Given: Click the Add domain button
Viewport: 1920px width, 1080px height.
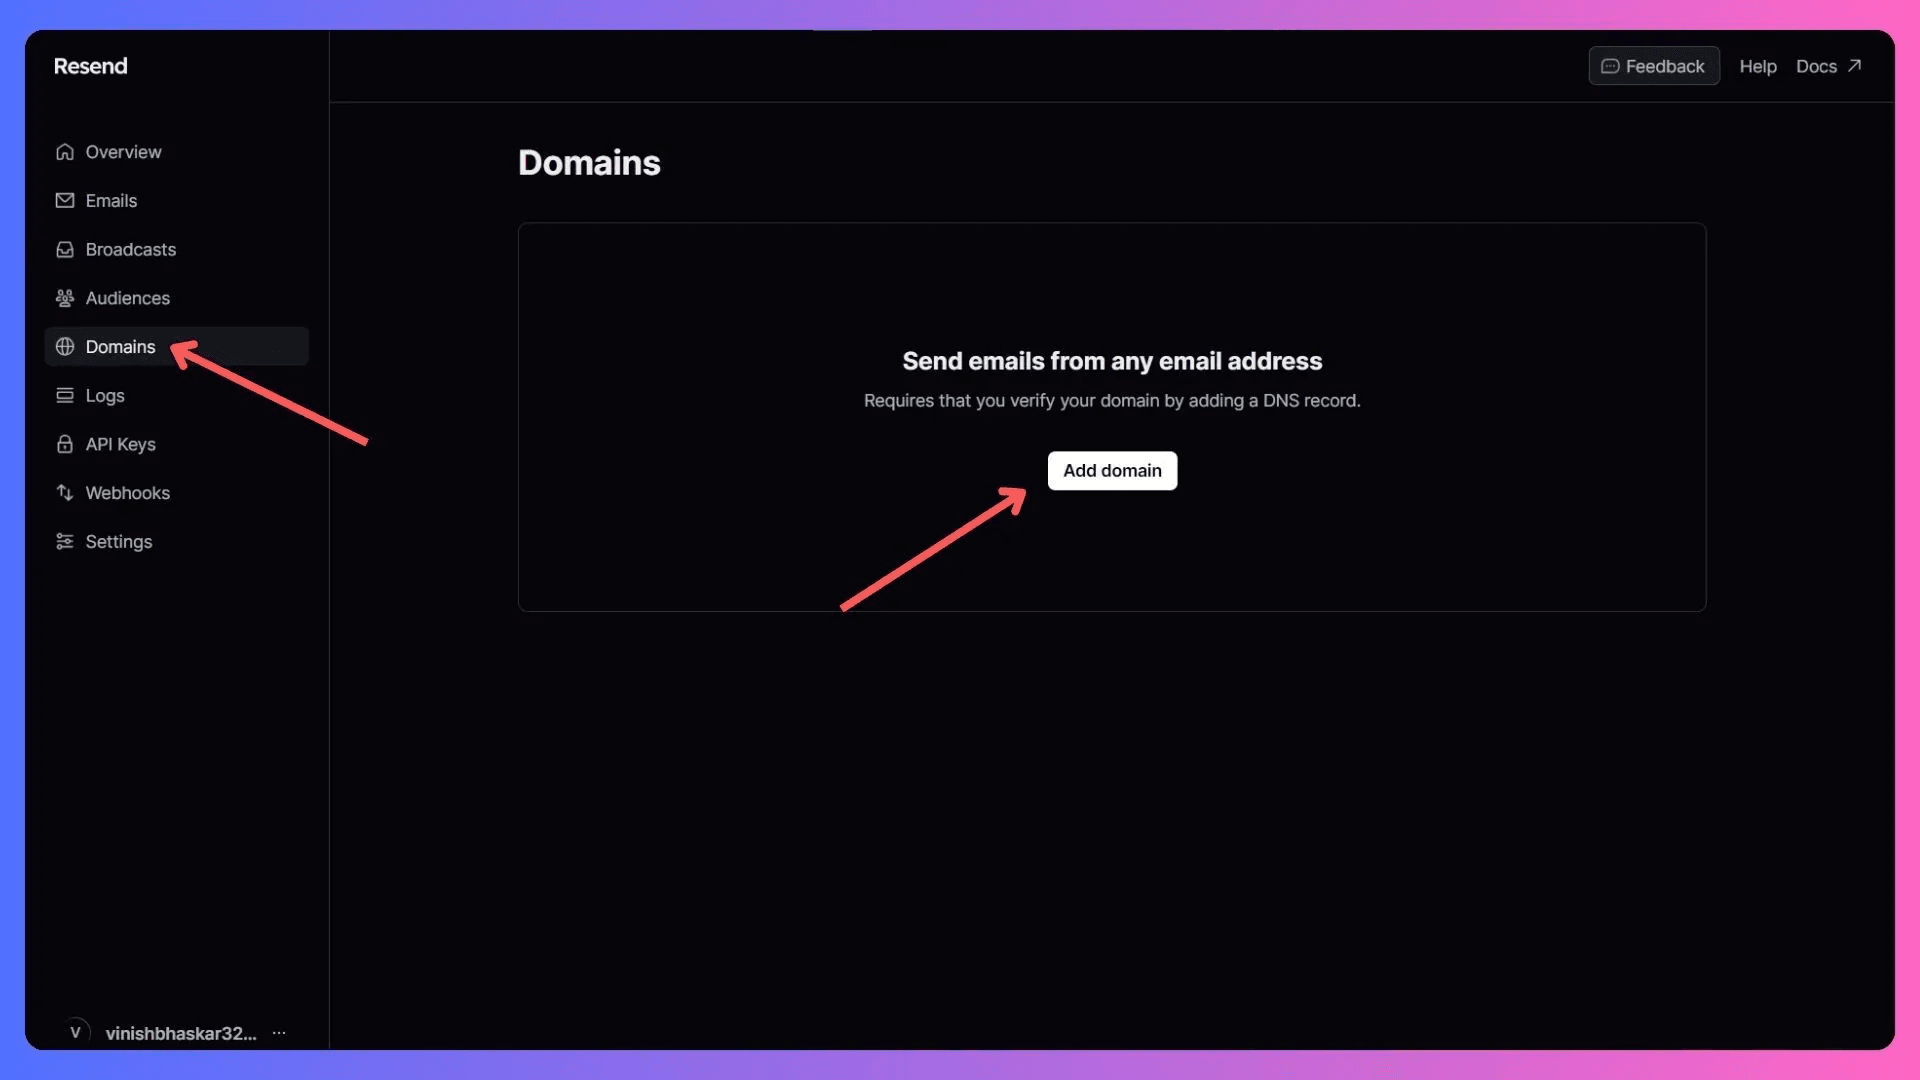Looking at the screenshot, I should click(x=1112, y=469).
